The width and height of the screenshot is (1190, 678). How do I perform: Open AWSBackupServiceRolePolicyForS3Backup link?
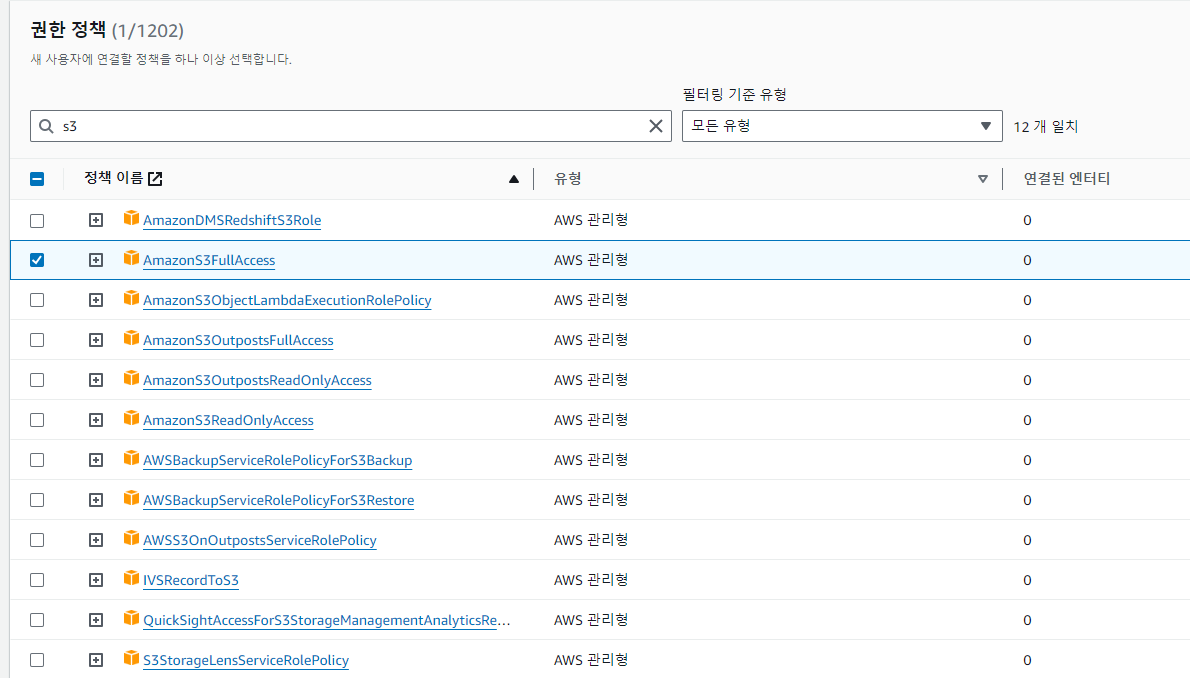point(278,460)
